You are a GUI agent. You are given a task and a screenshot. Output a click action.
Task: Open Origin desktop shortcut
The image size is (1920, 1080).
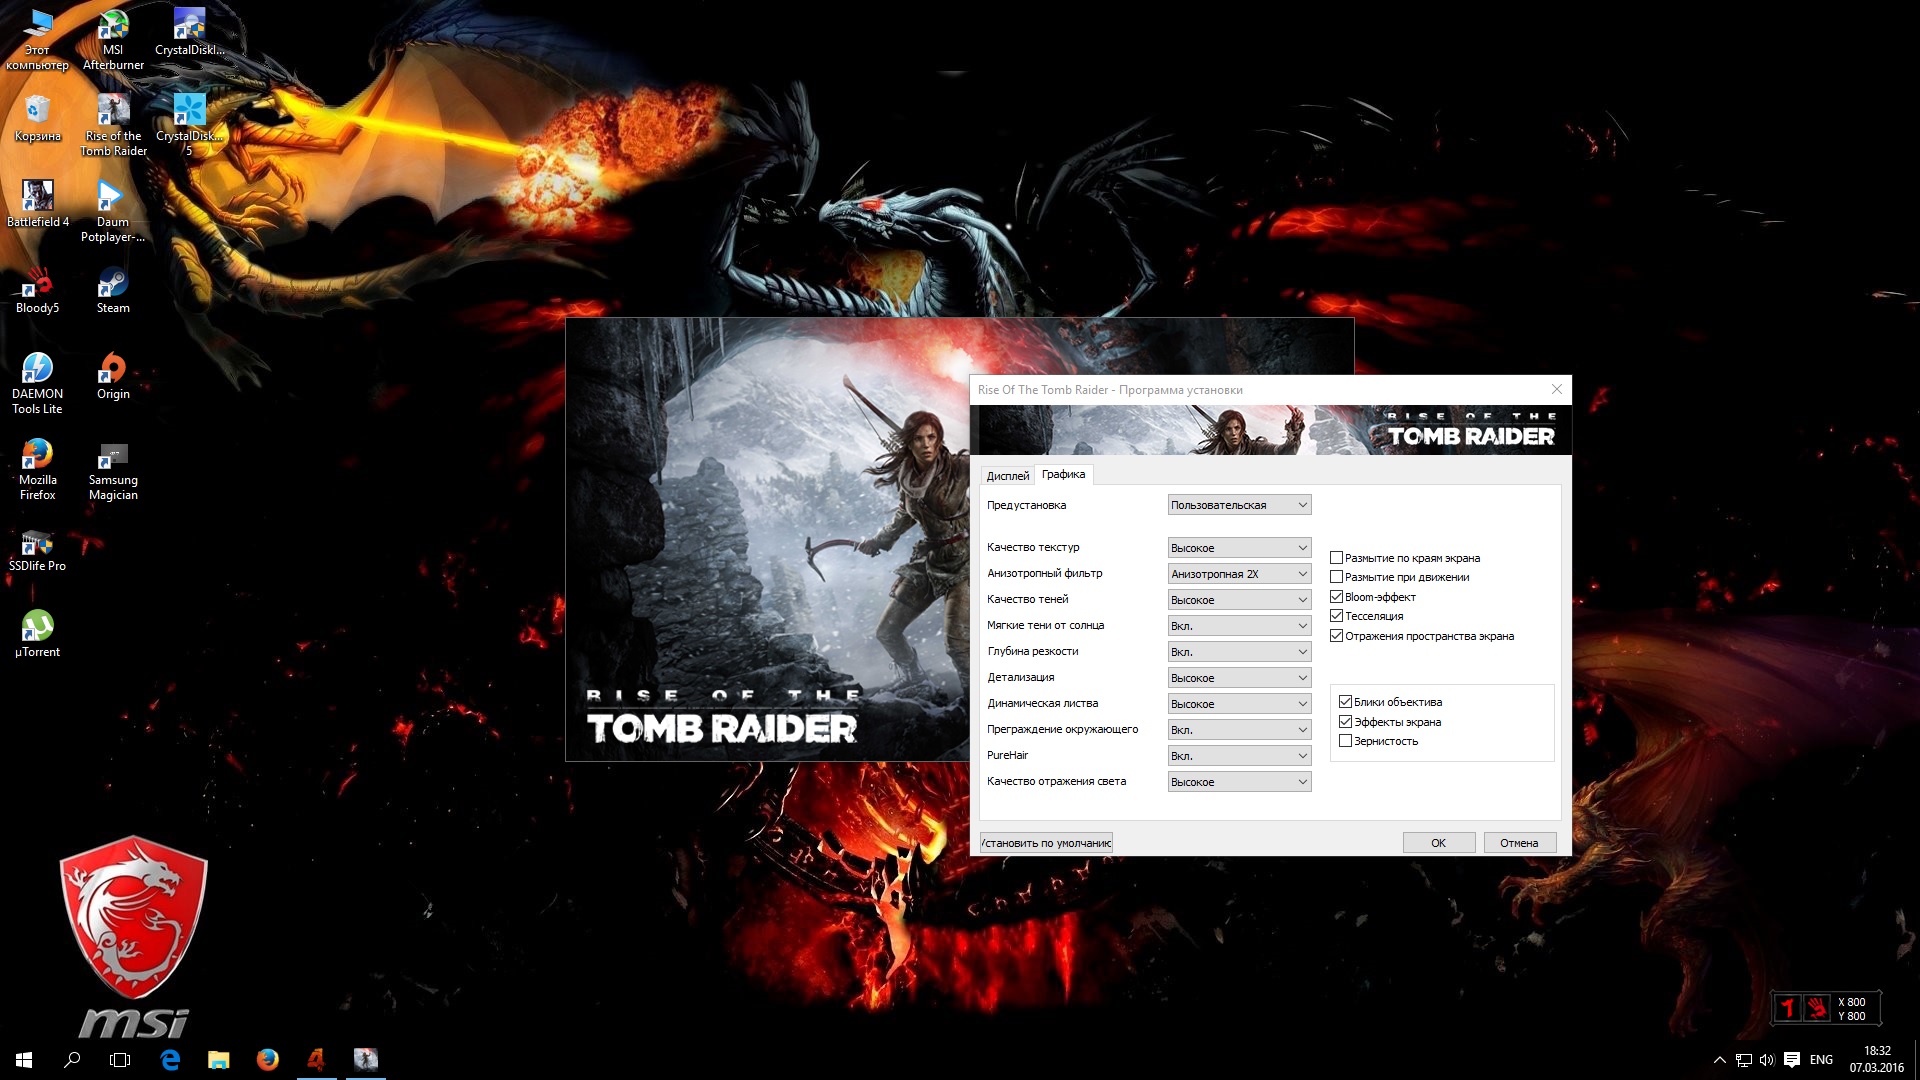pyautogui.click(x=113, y=376)
